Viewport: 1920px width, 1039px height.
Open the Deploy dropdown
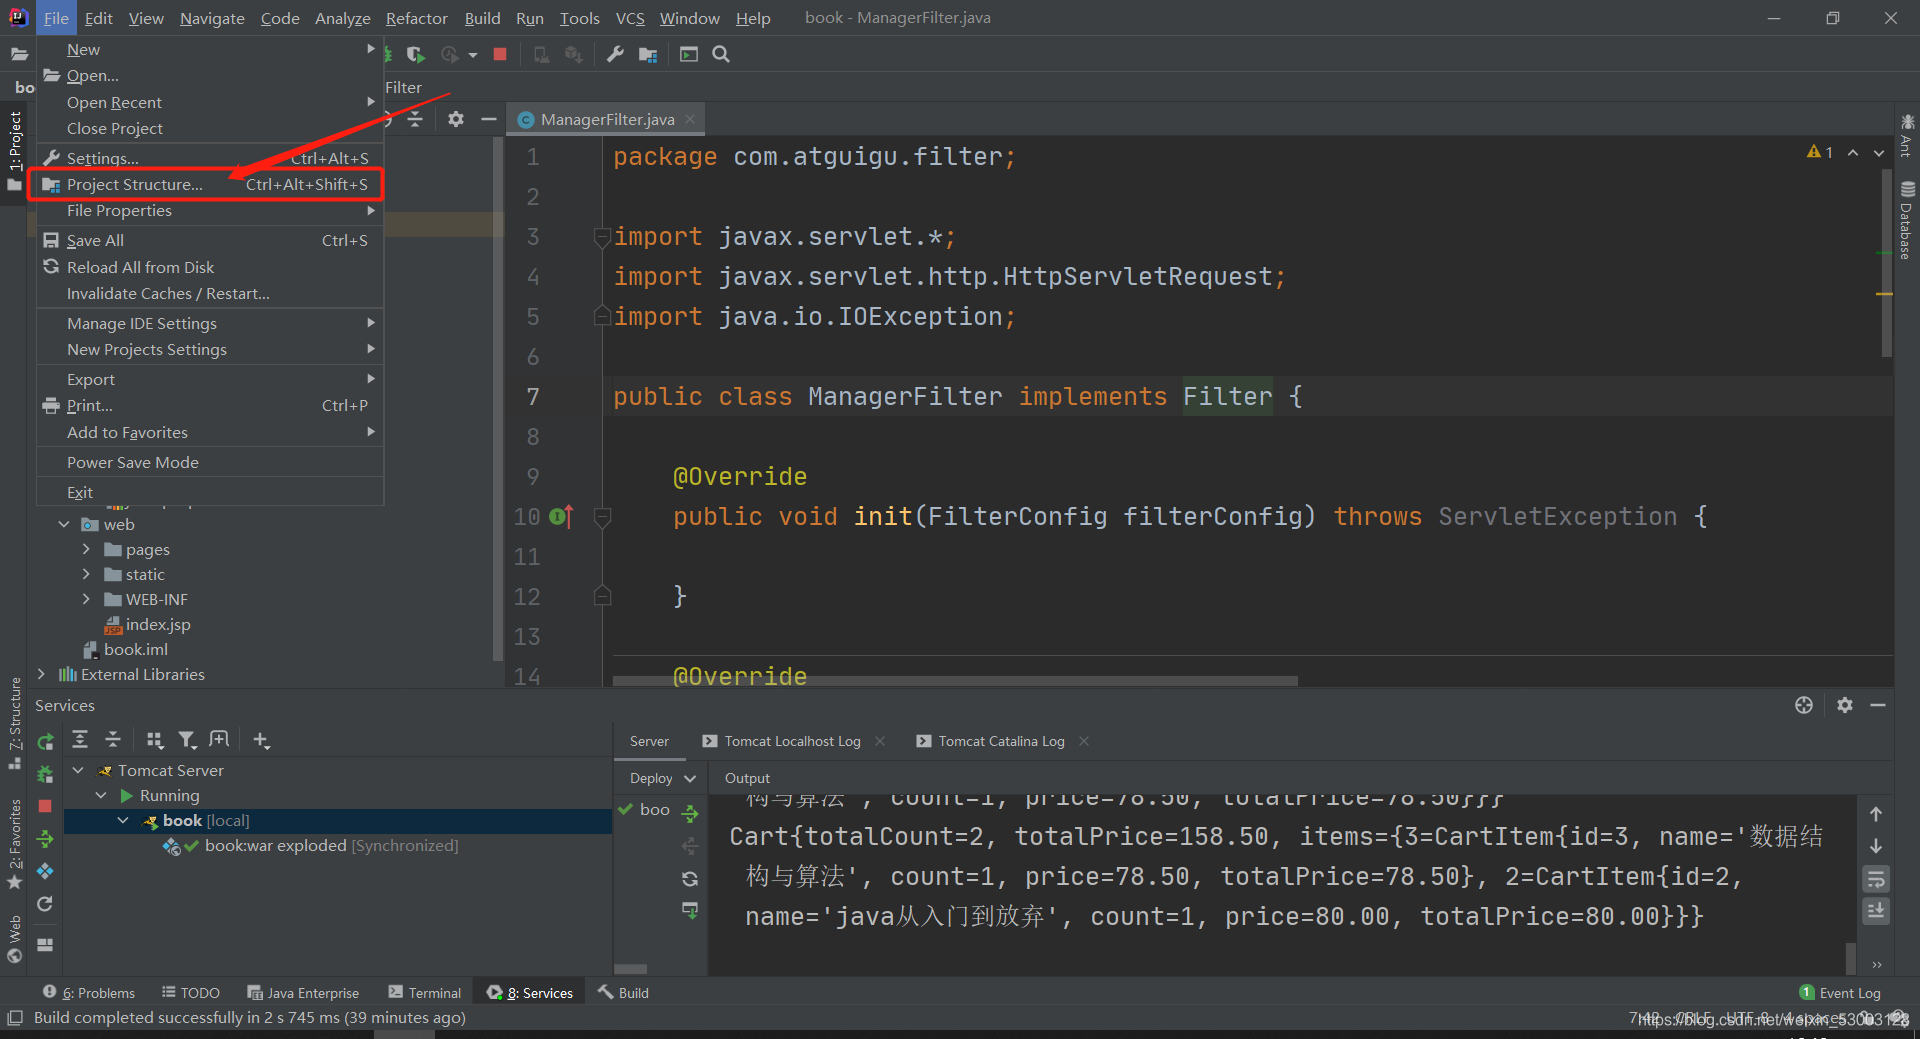pyautogui.click(x=659, y=778)
